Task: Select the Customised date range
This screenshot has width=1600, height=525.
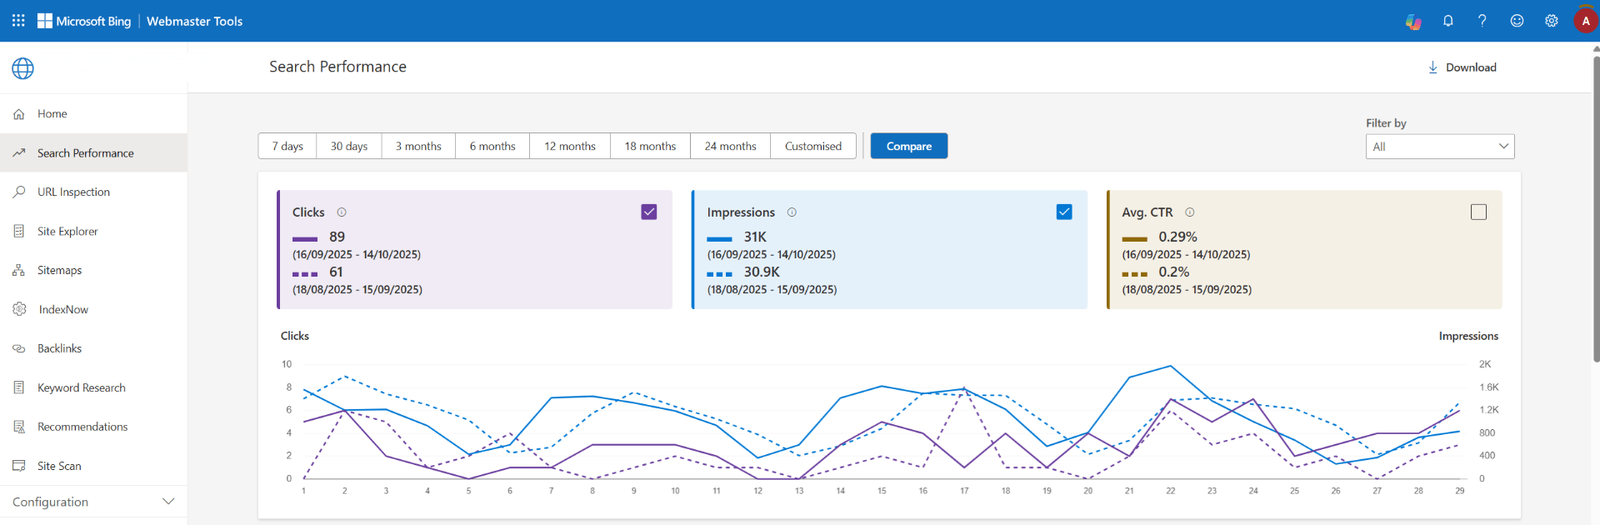Action: point(813,146)
